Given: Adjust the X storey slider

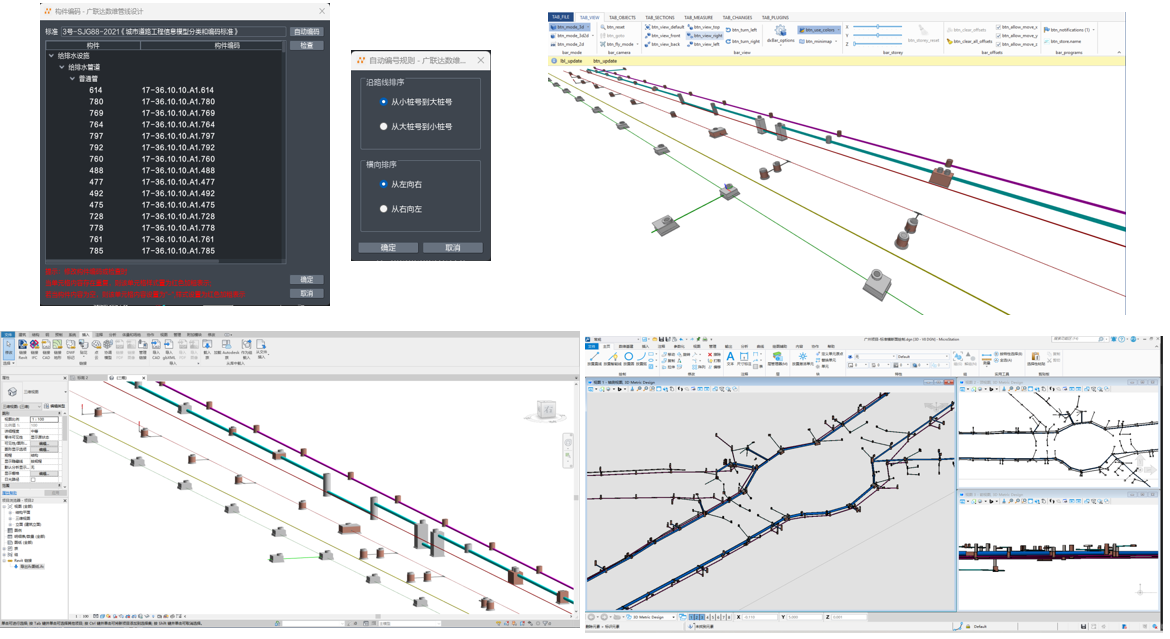Looking at the screenshot, I should click(x=880, y=27).
